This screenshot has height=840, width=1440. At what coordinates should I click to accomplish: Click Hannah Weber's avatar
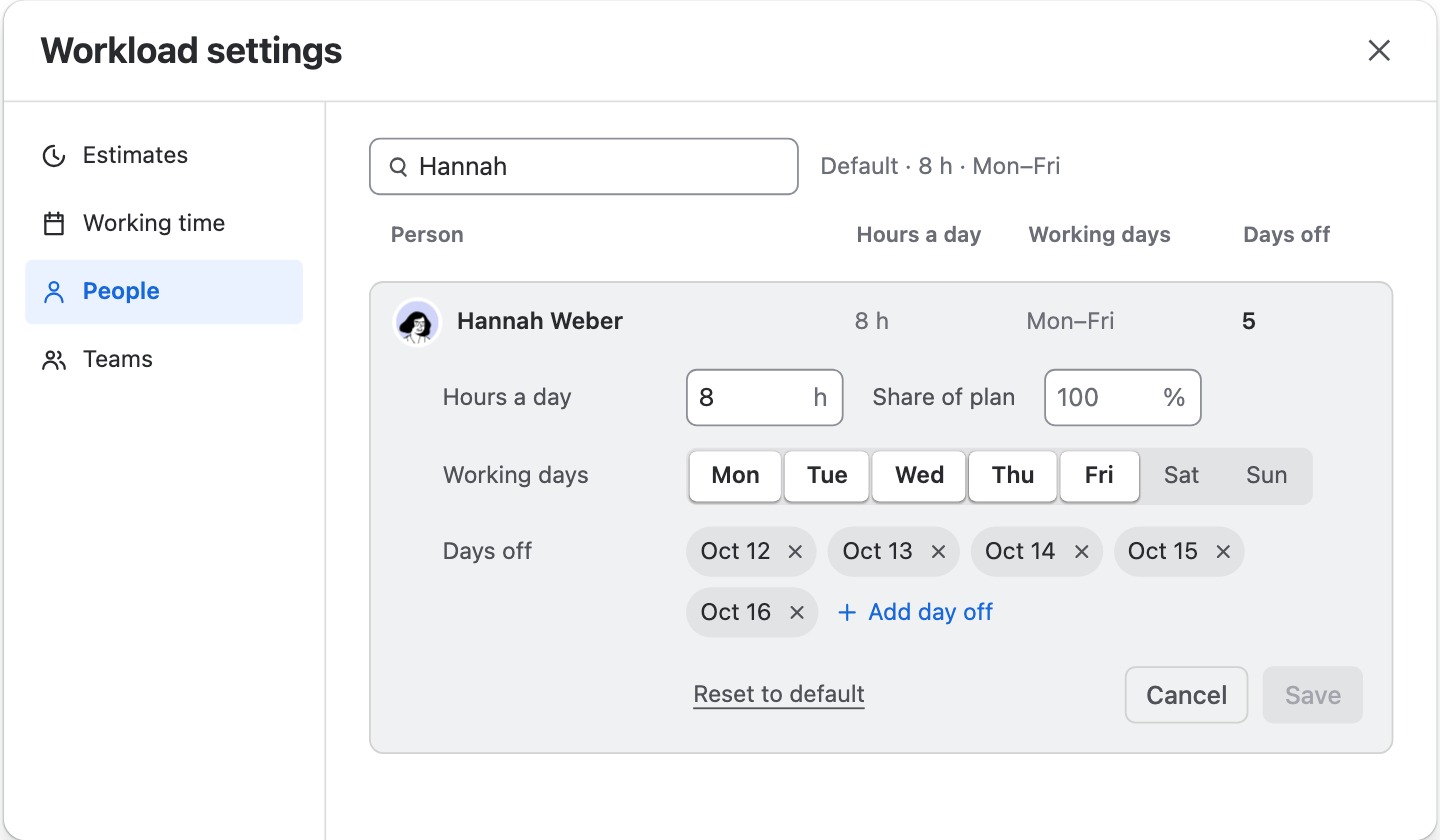417,322
